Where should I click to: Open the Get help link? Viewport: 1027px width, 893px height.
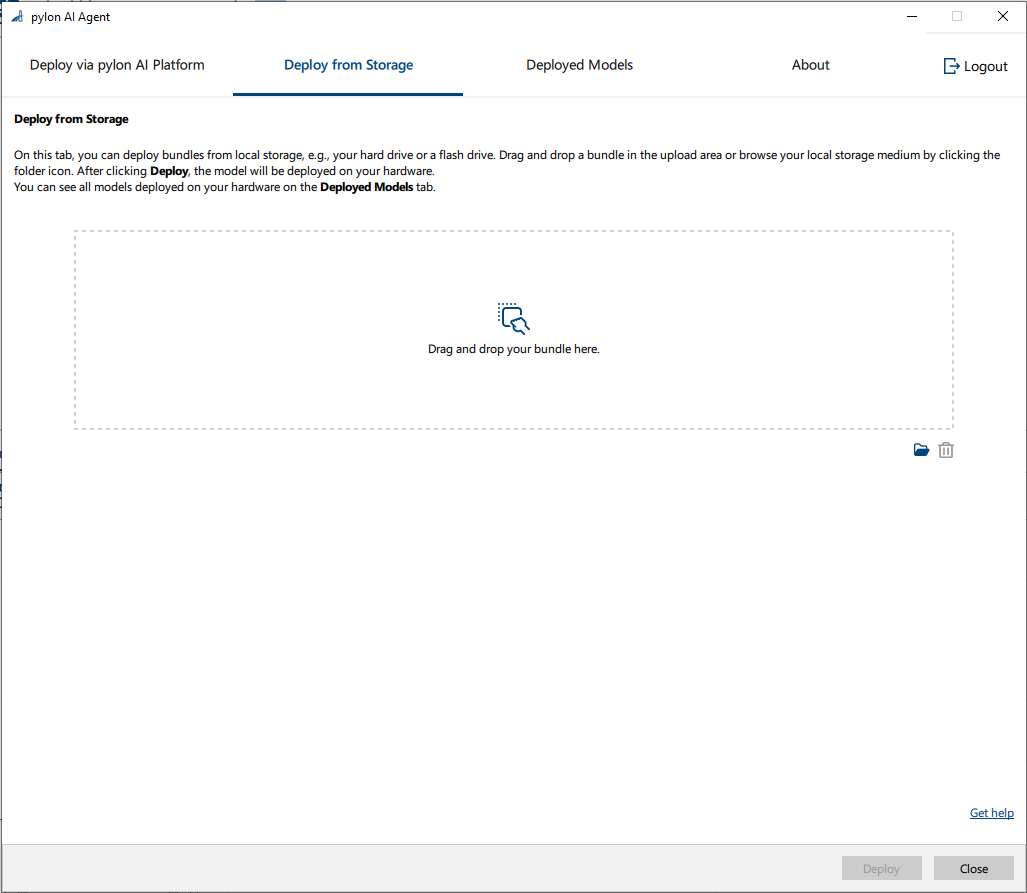[x=992, y=812]
